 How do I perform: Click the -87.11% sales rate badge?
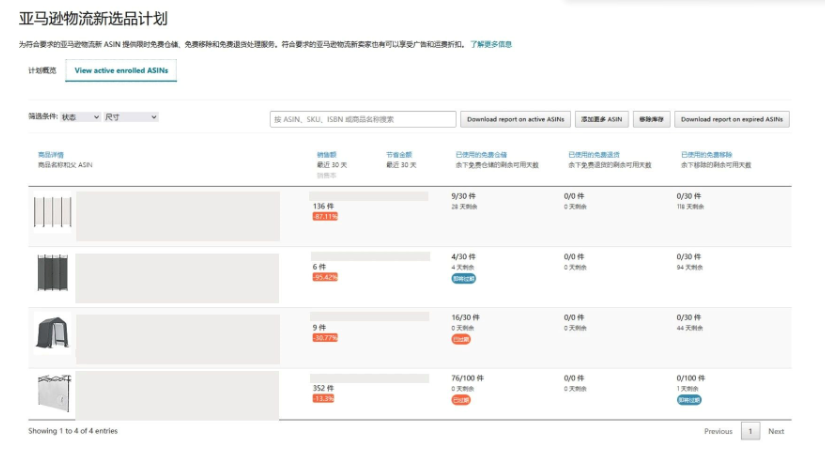[325, 216]
